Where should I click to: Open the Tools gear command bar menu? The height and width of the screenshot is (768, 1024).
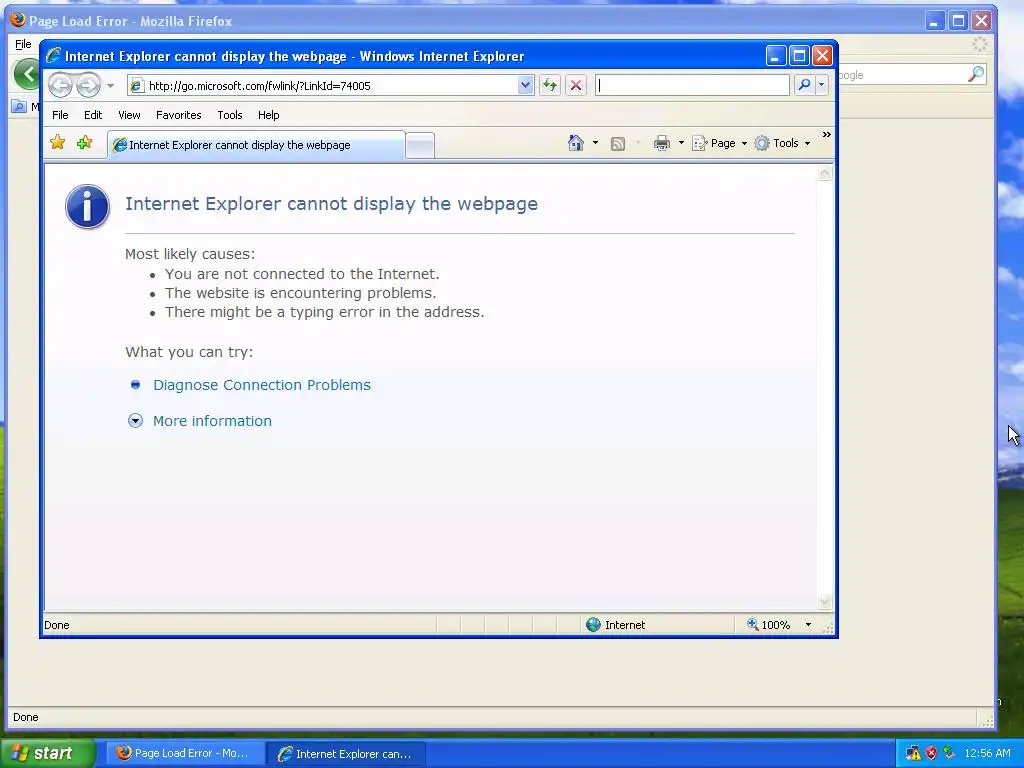click(x=782, y=143)
